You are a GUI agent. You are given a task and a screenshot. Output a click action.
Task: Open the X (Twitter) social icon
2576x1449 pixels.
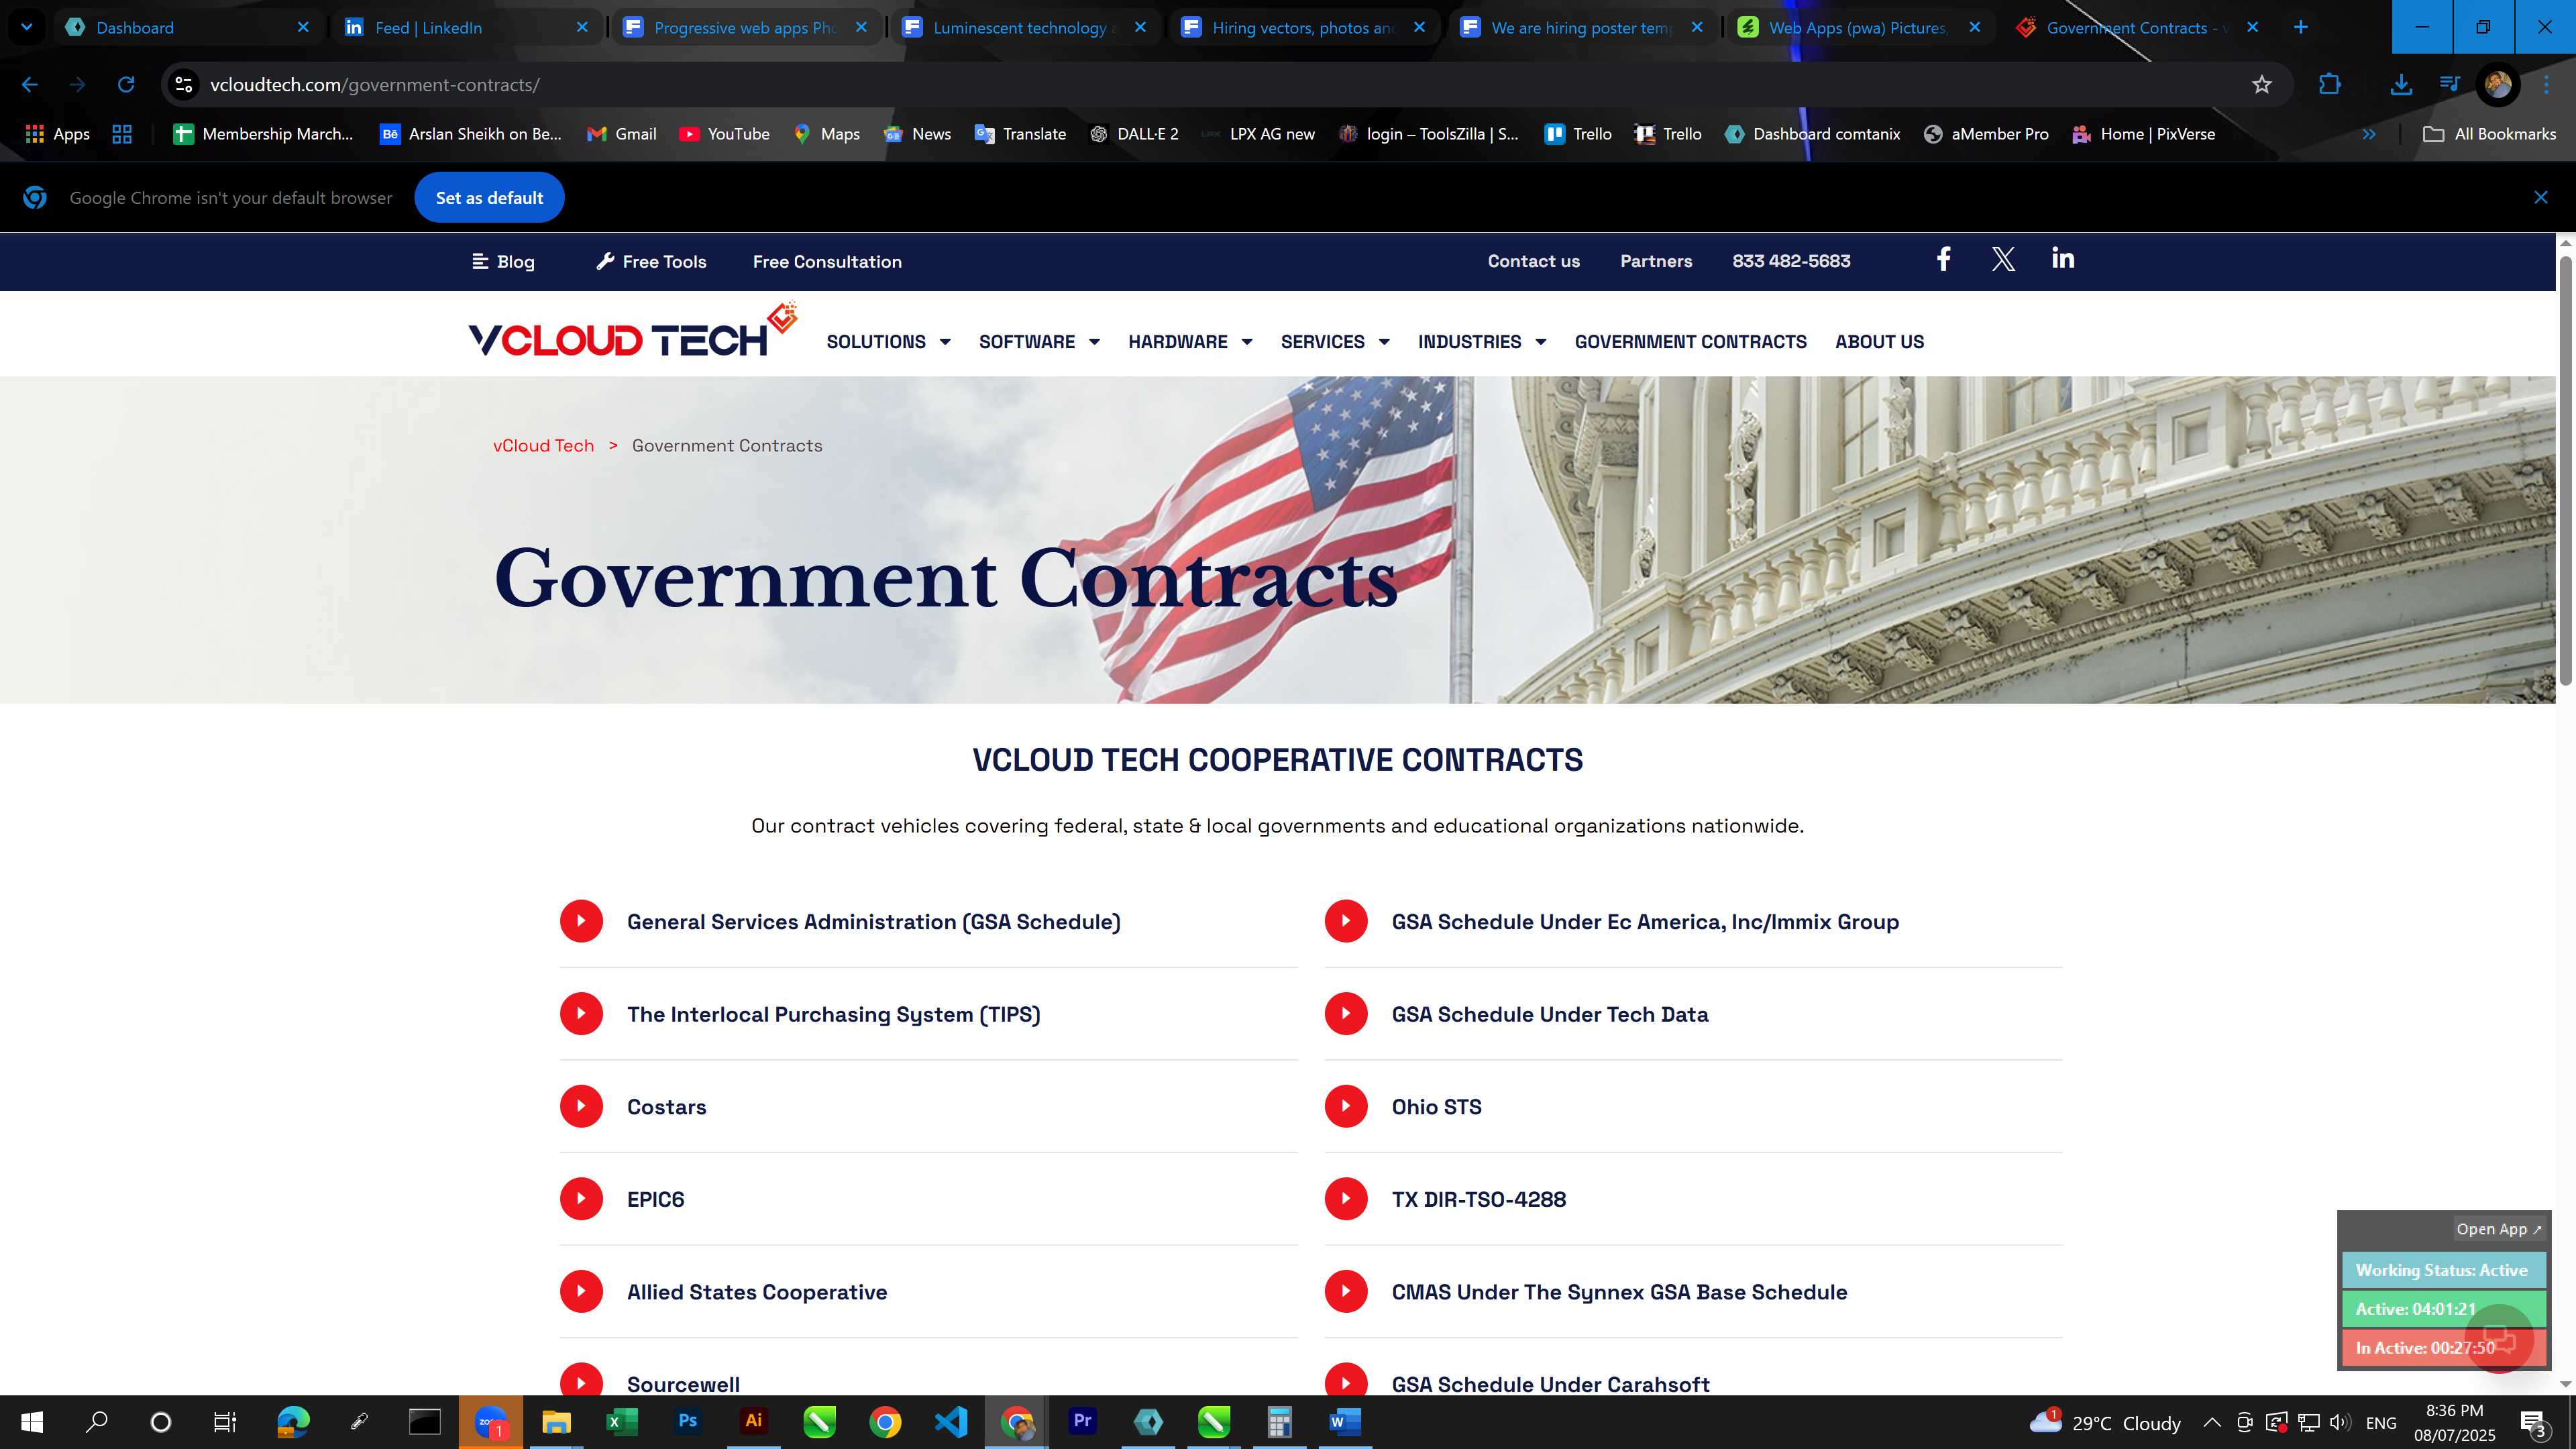2003,260
